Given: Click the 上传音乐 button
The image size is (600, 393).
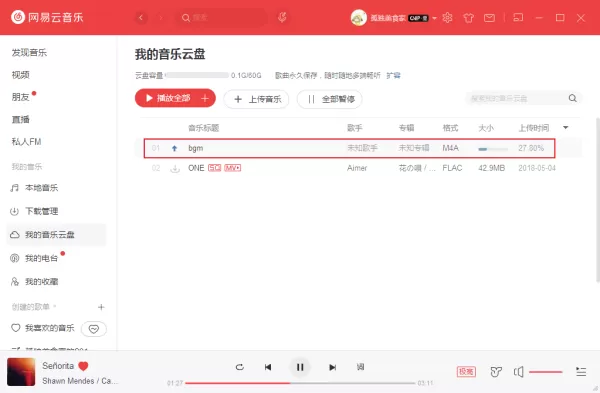Looking at the screenshot, I should tap(256, 99).
